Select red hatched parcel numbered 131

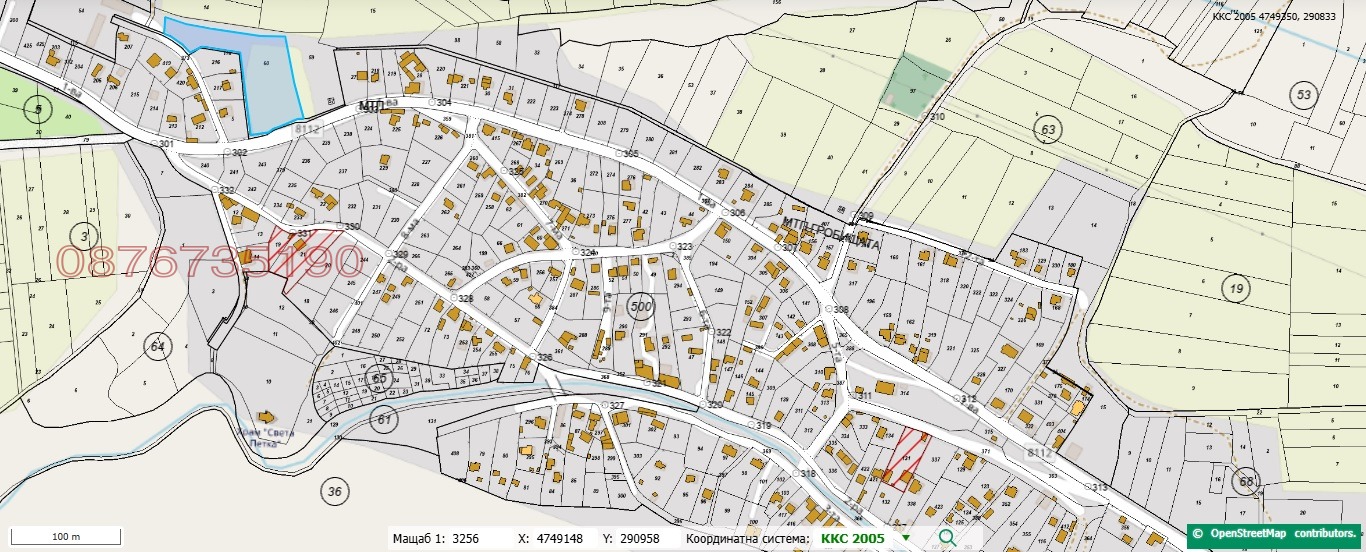905,458
